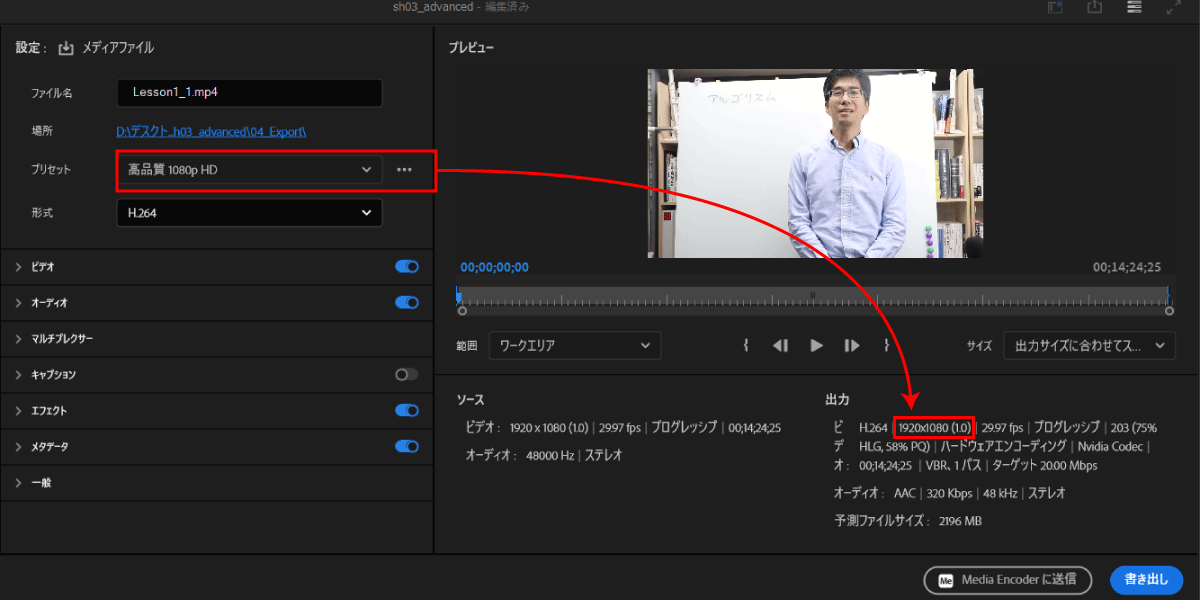Click the 書き出し export button
Image resolution: width=1200 pixels, height=600 pixels.
click(x=1146, y=579)
